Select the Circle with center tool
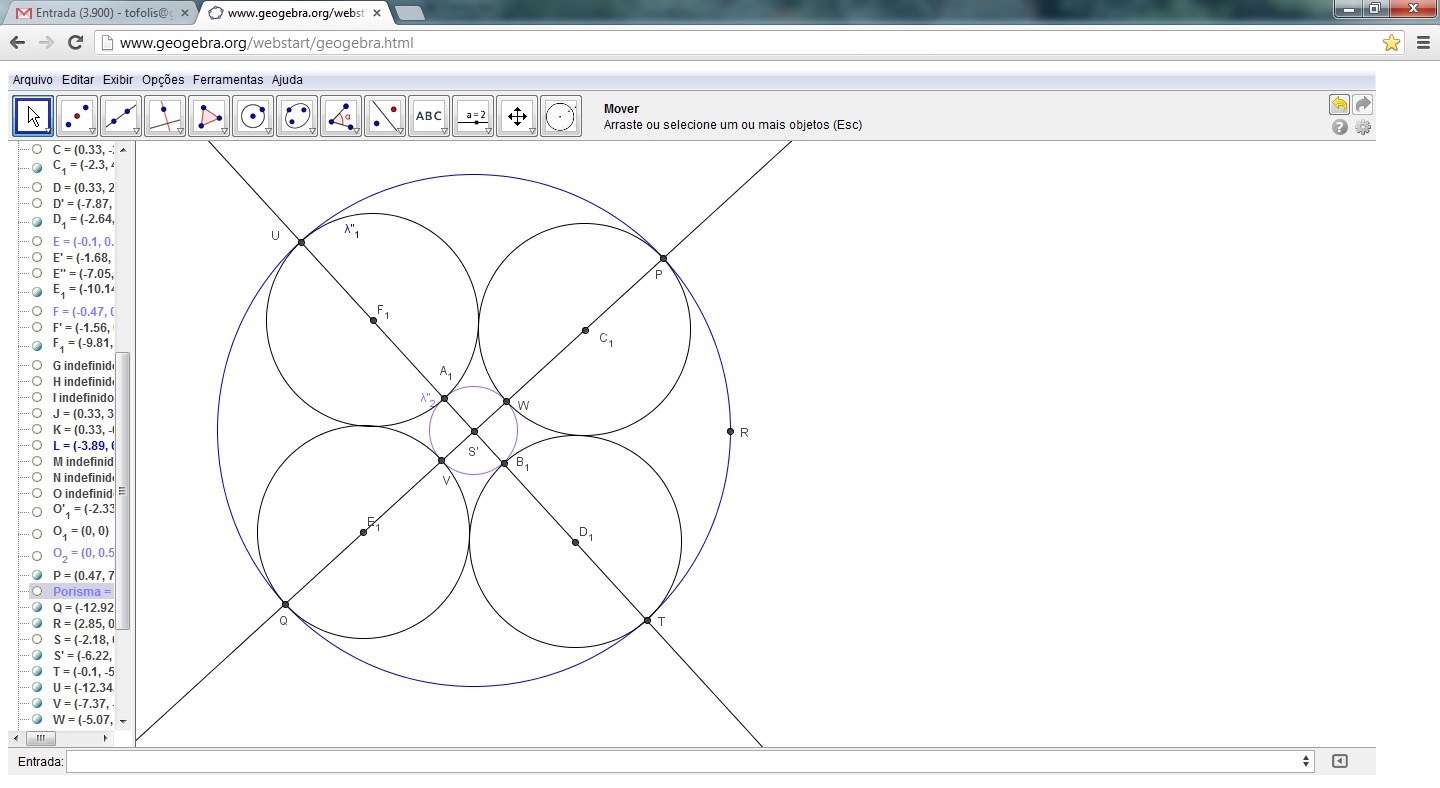The image size is (1440, 788). pos(253,116)
